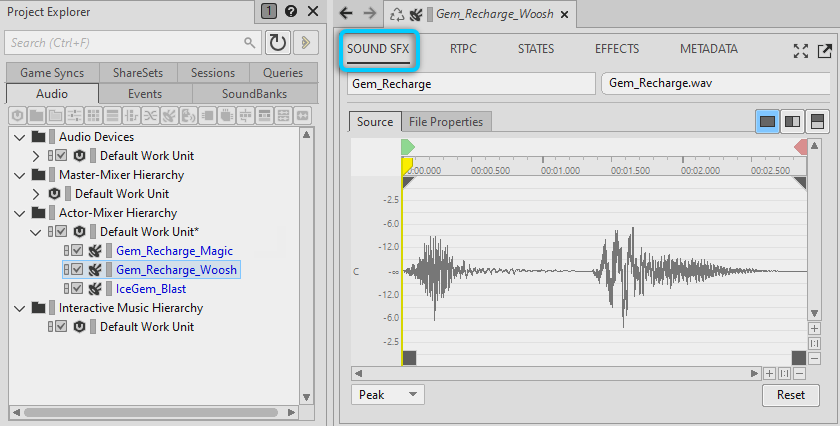Click into the Project Explorer search field
The image size is (840, 426).
click(x=125, y=43)
